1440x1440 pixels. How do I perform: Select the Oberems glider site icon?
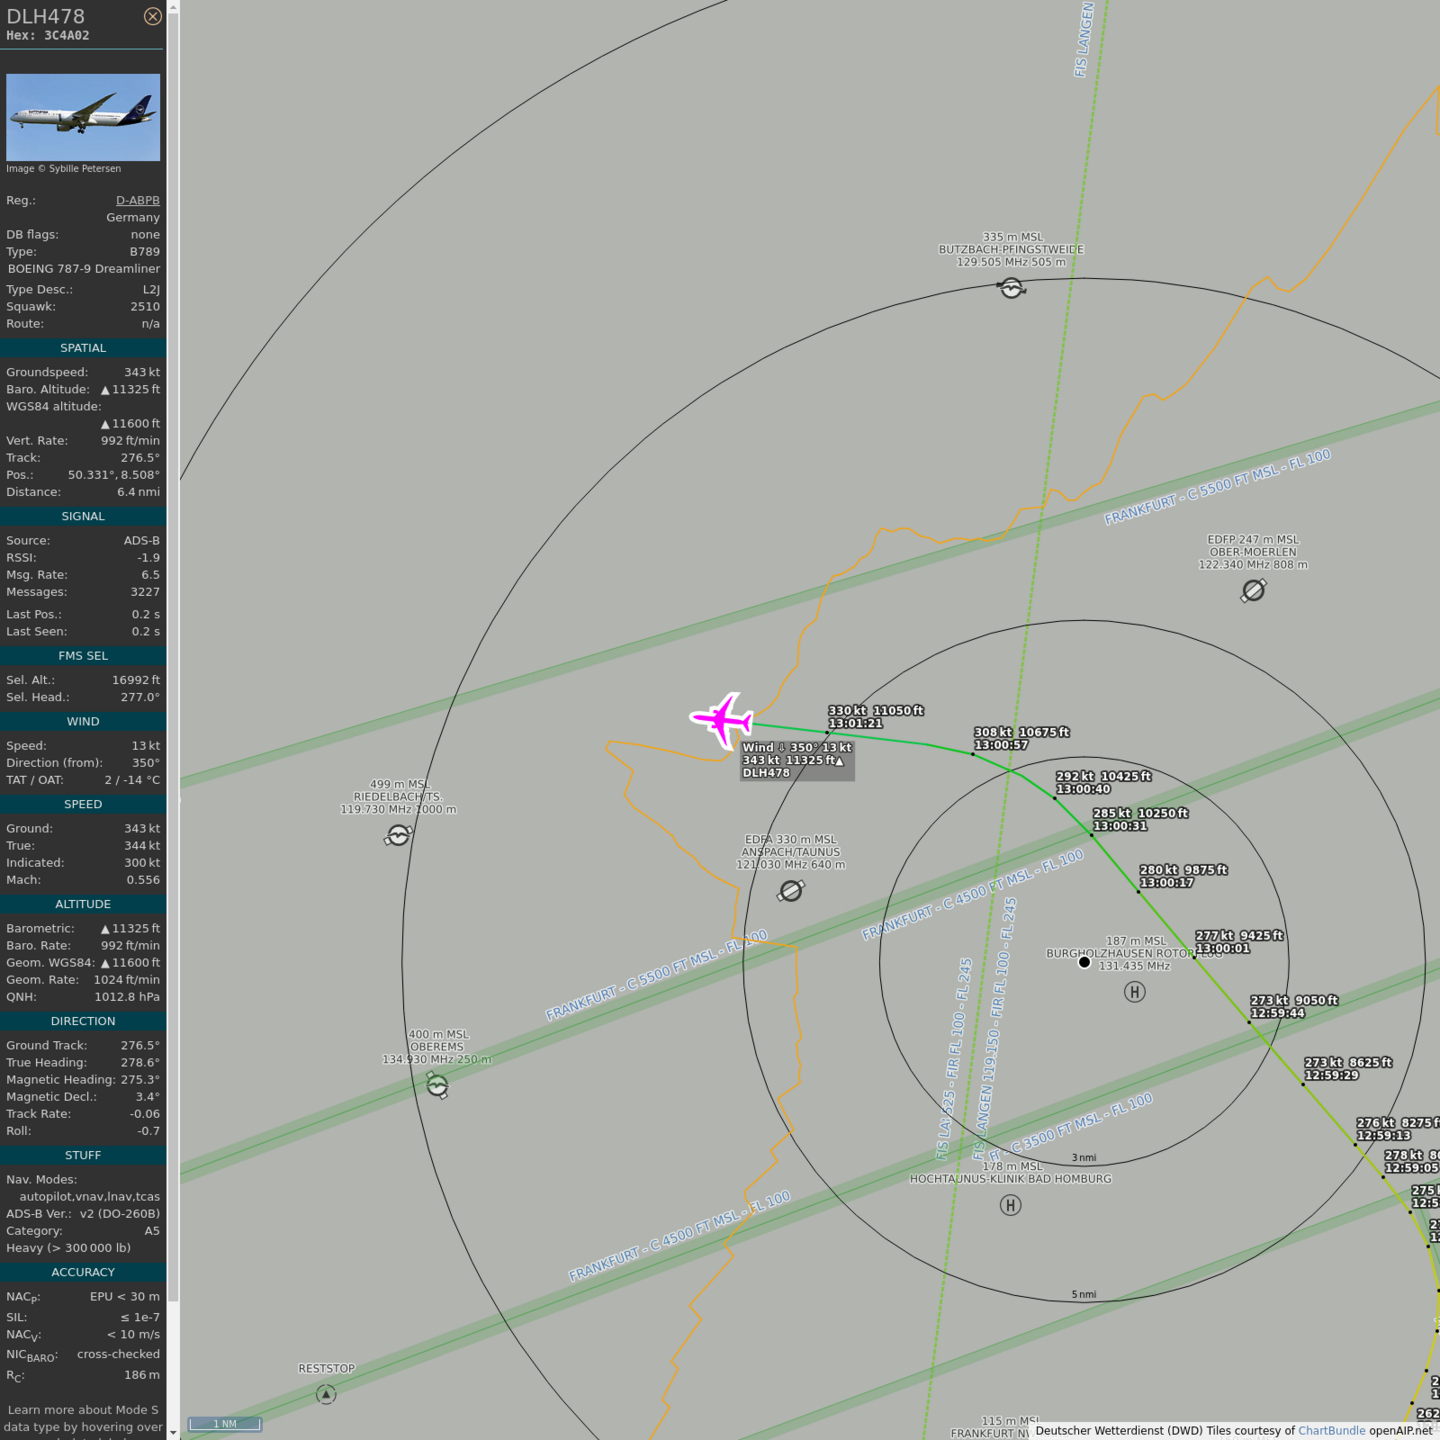[437, 1085]
